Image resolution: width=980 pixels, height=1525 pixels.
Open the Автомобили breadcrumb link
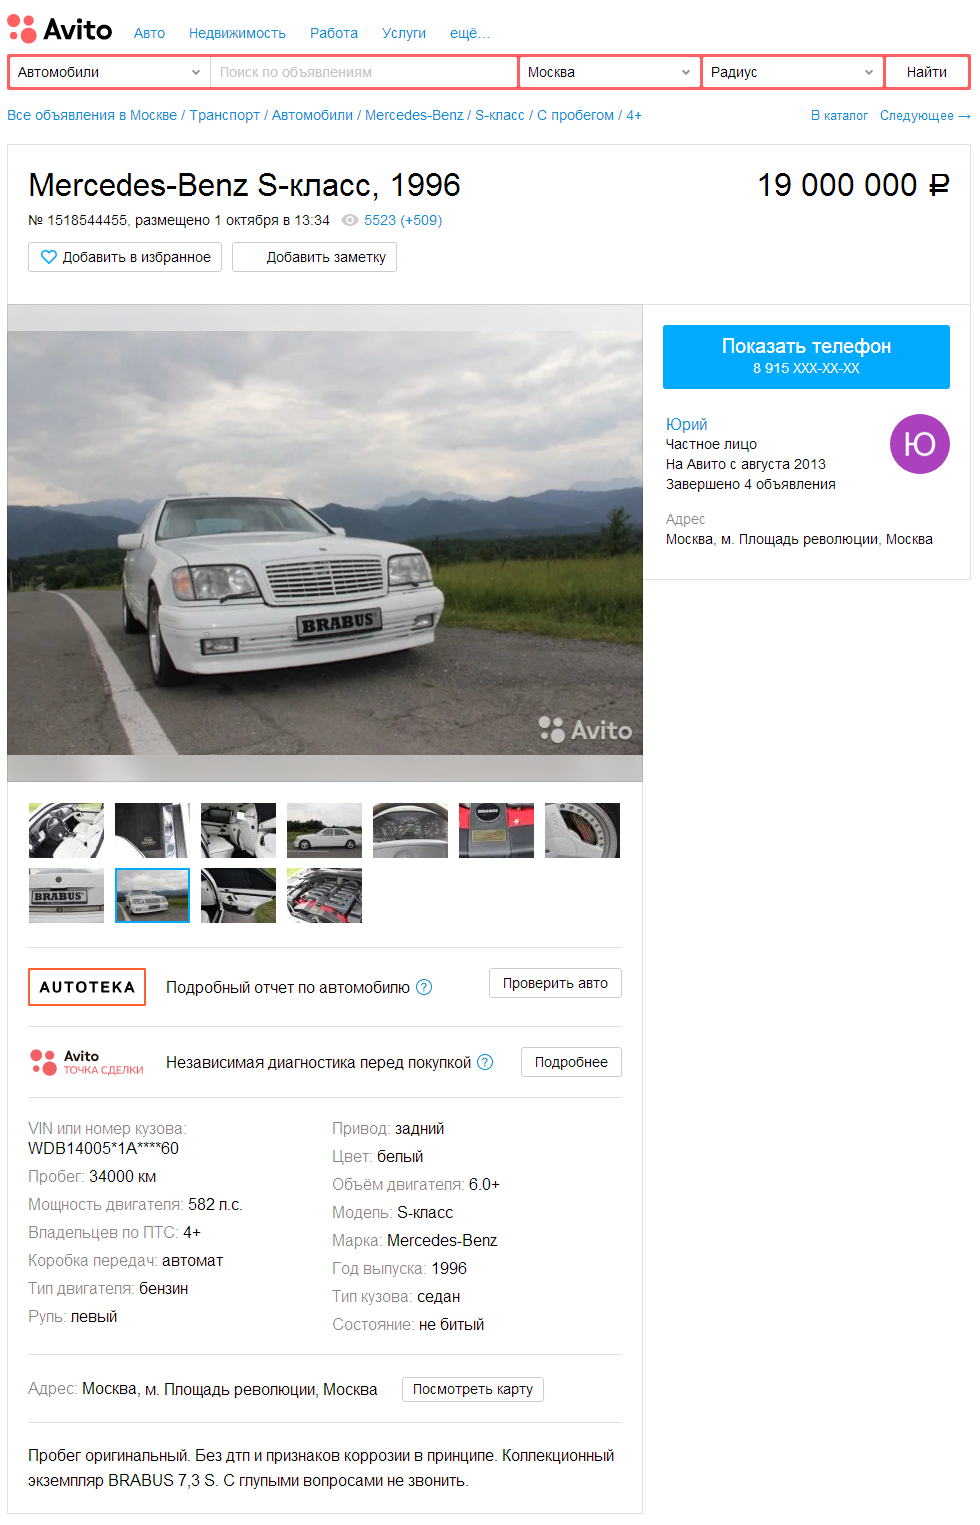click(x=312, y=115)
